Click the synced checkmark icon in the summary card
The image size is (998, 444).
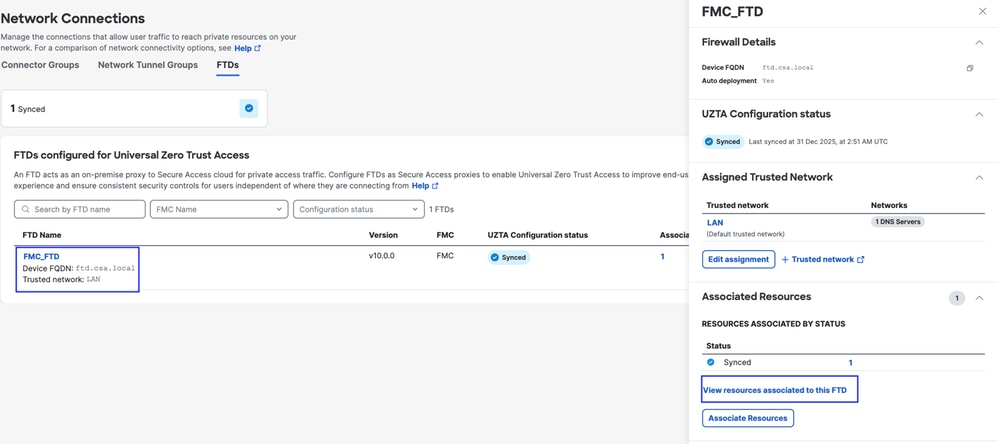[249, 108]
